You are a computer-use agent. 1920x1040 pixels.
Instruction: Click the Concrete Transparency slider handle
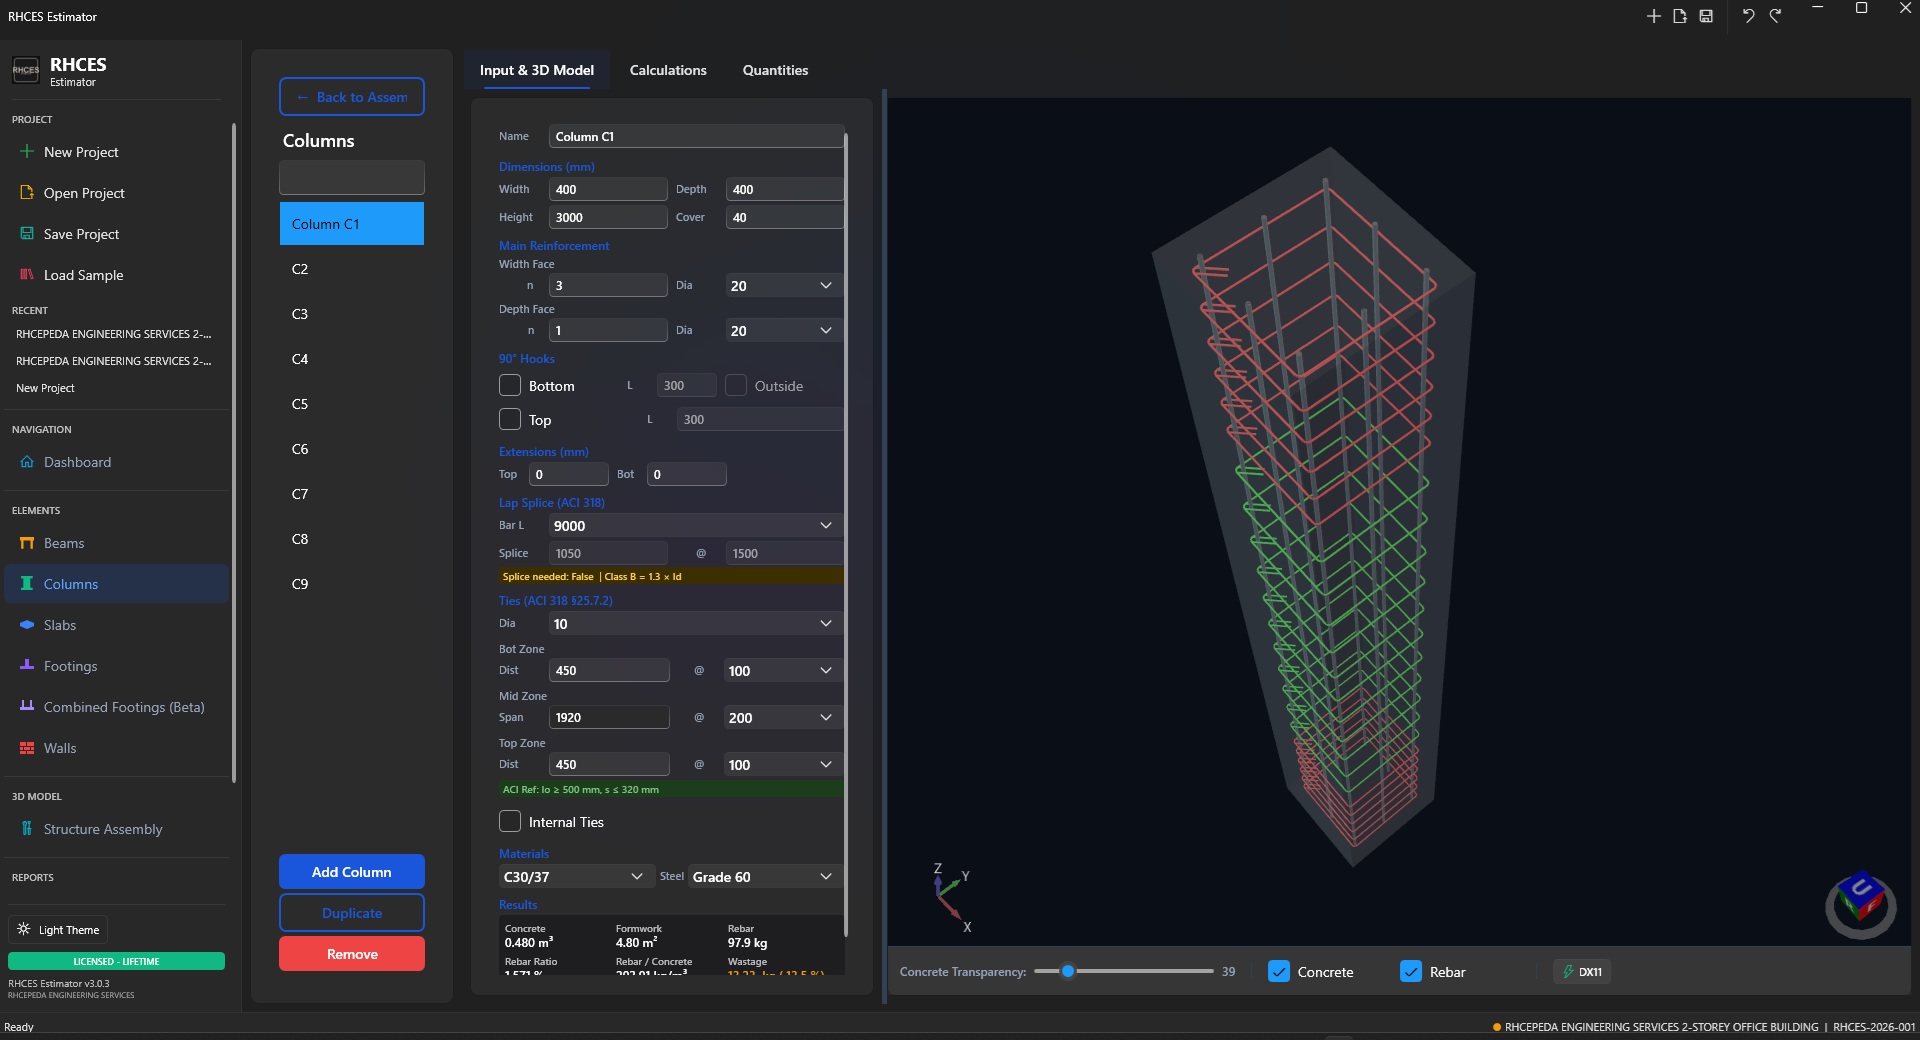[1068, 971]
